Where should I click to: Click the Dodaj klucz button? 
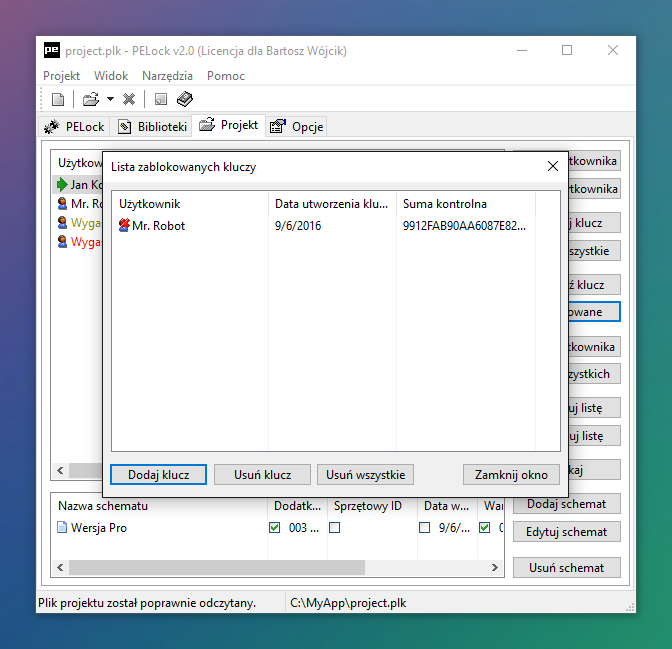pos(159,475)
